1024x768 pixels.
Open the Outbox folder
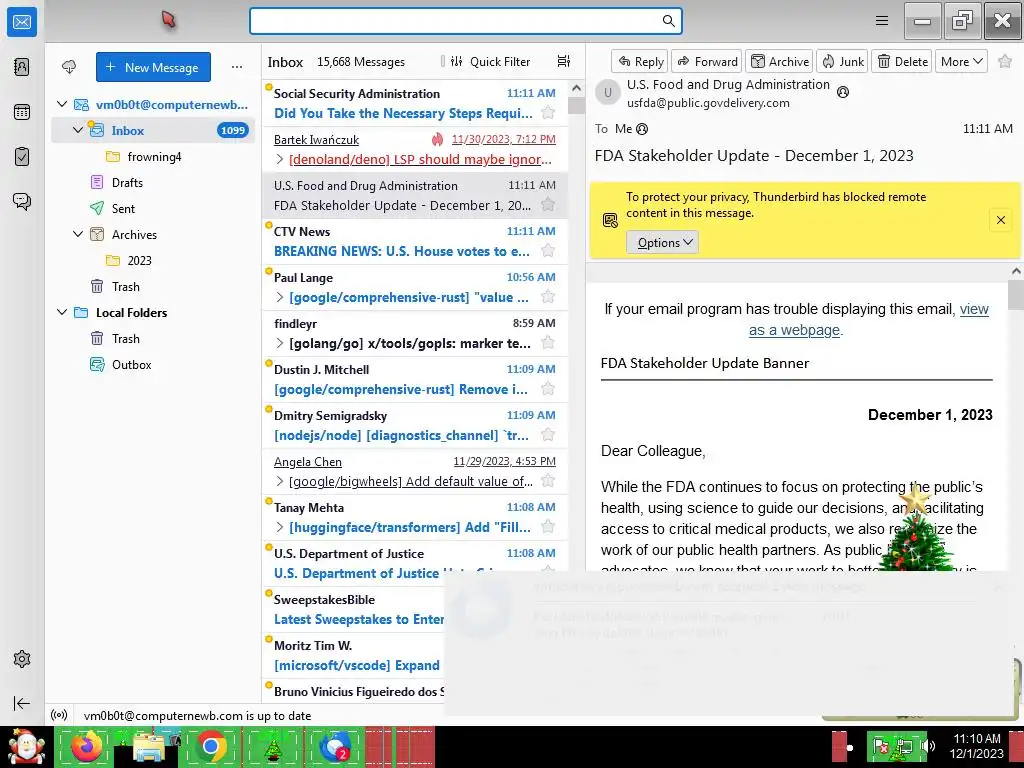click(x=131, y=364)
